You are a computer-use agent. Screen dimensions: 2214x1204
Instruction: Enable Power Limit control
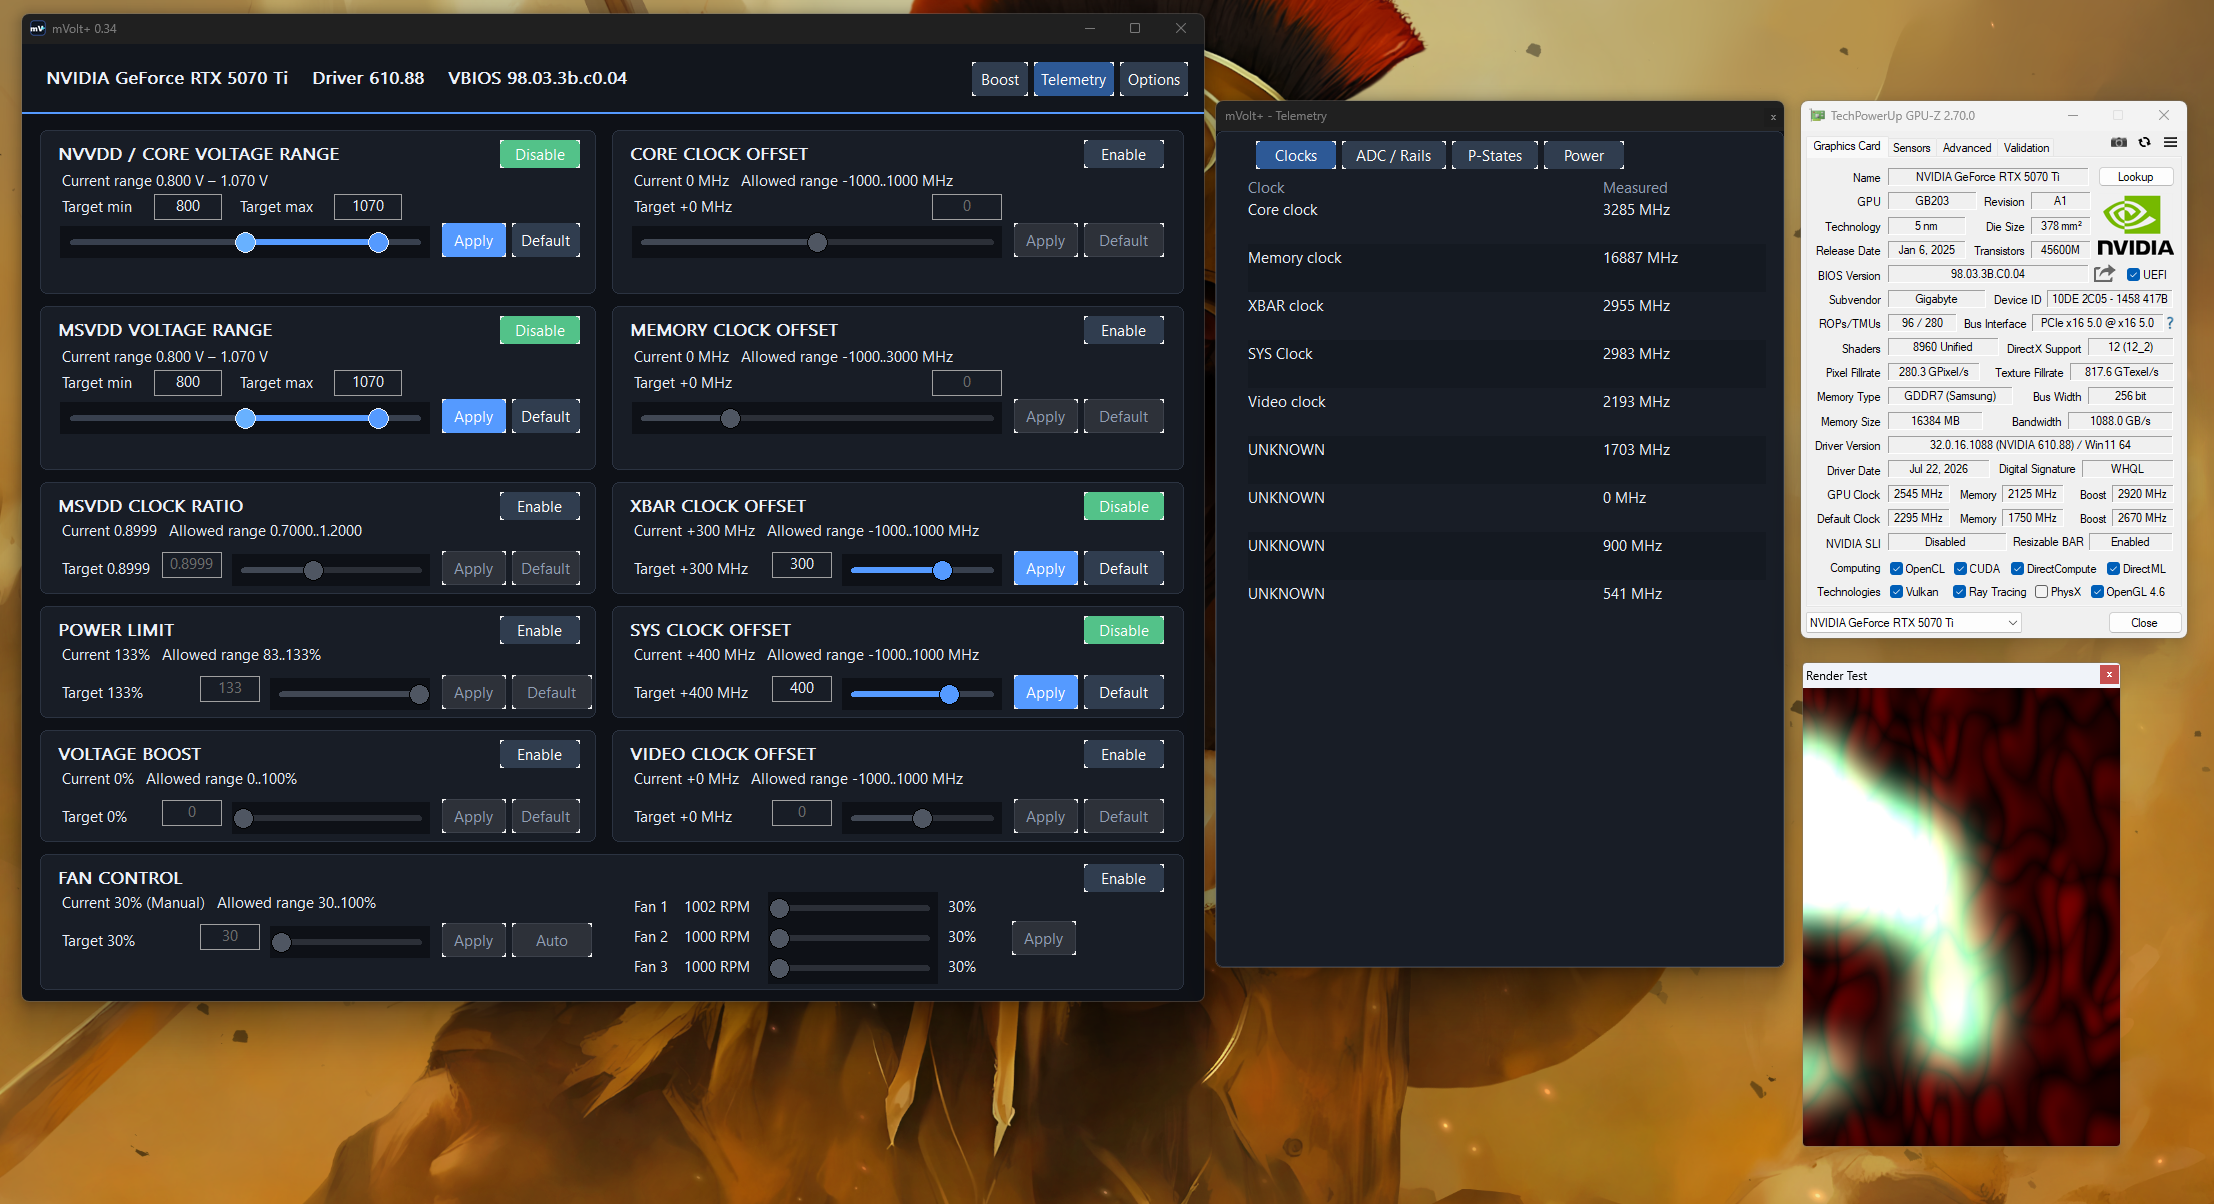540,630
